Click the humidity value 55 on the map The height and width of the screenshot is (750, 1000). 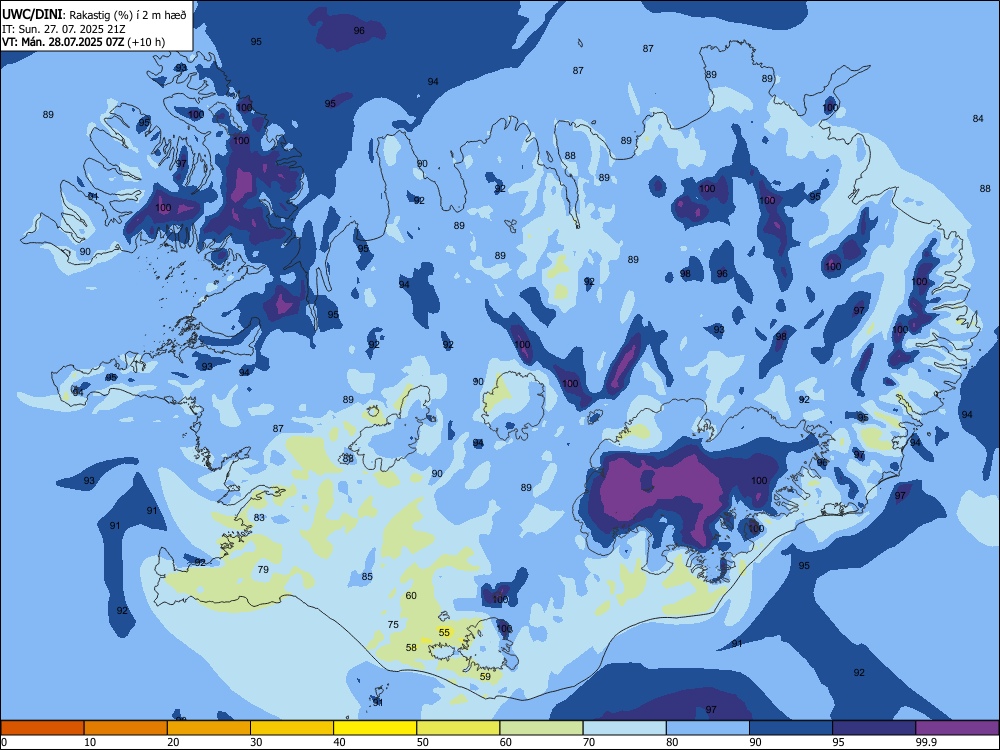pos(445,633)
